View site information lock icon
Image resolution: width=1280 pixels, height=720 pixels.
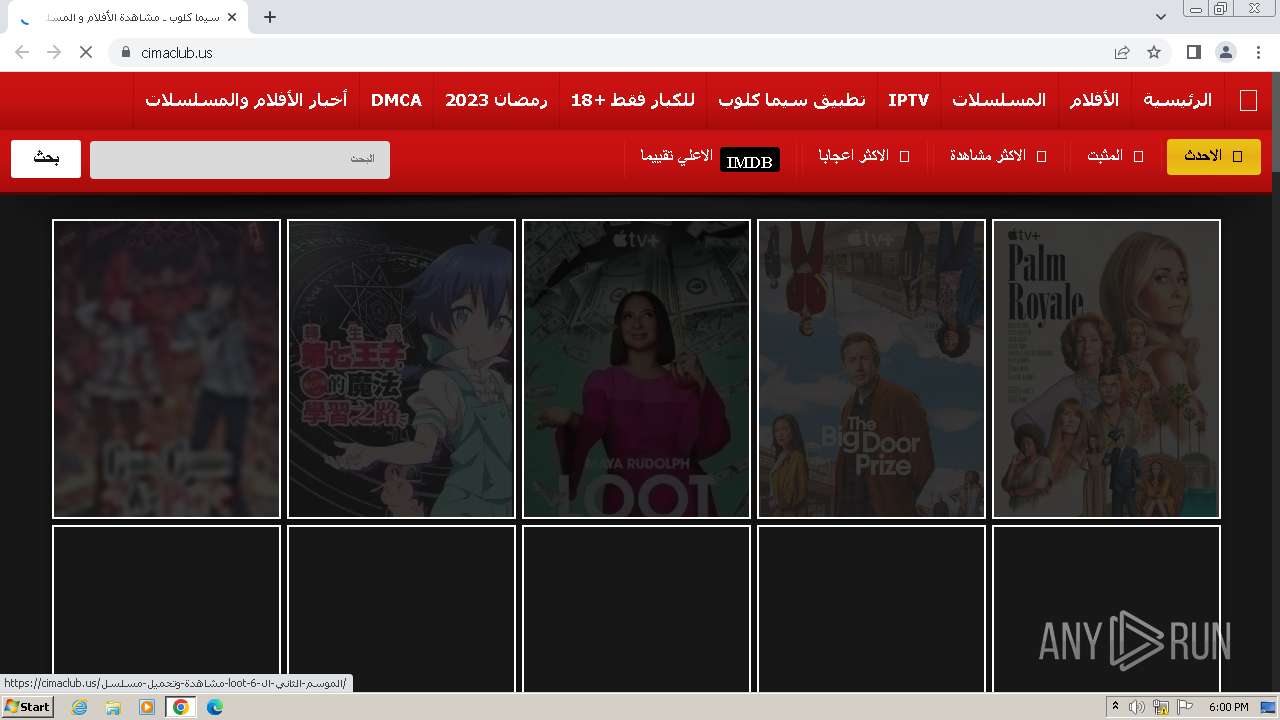click(x=126, y=52)
